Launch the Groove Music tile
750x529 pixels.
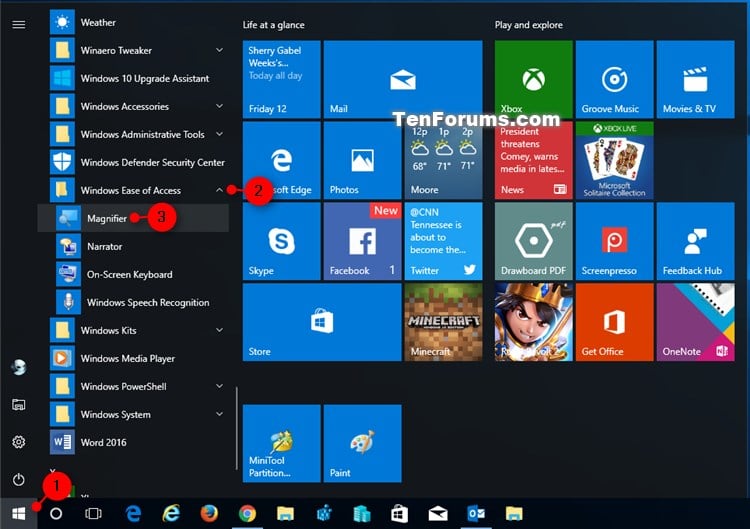click(x=614, y=79)
